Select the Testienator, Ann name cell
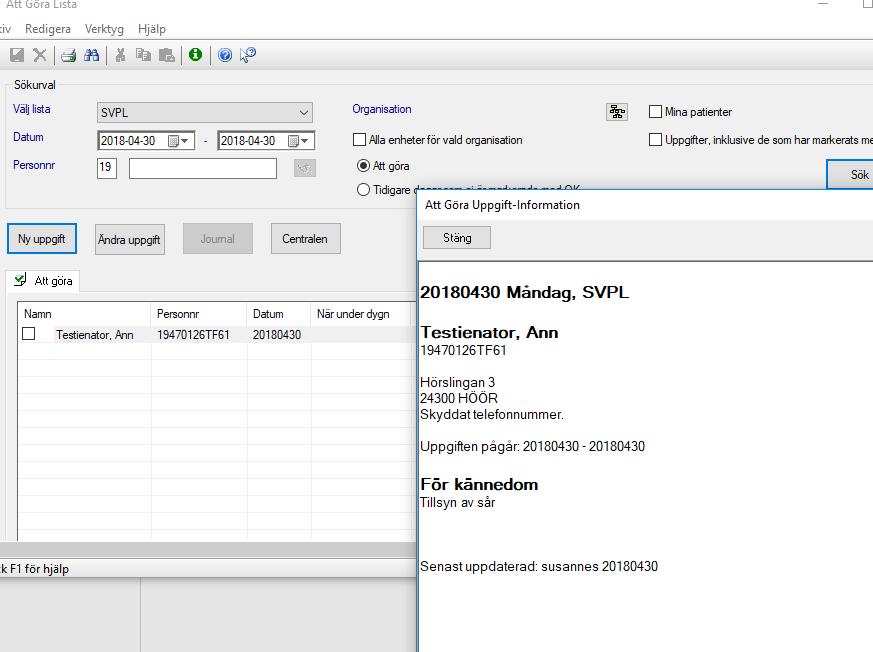873x652 pixels. 95,335
